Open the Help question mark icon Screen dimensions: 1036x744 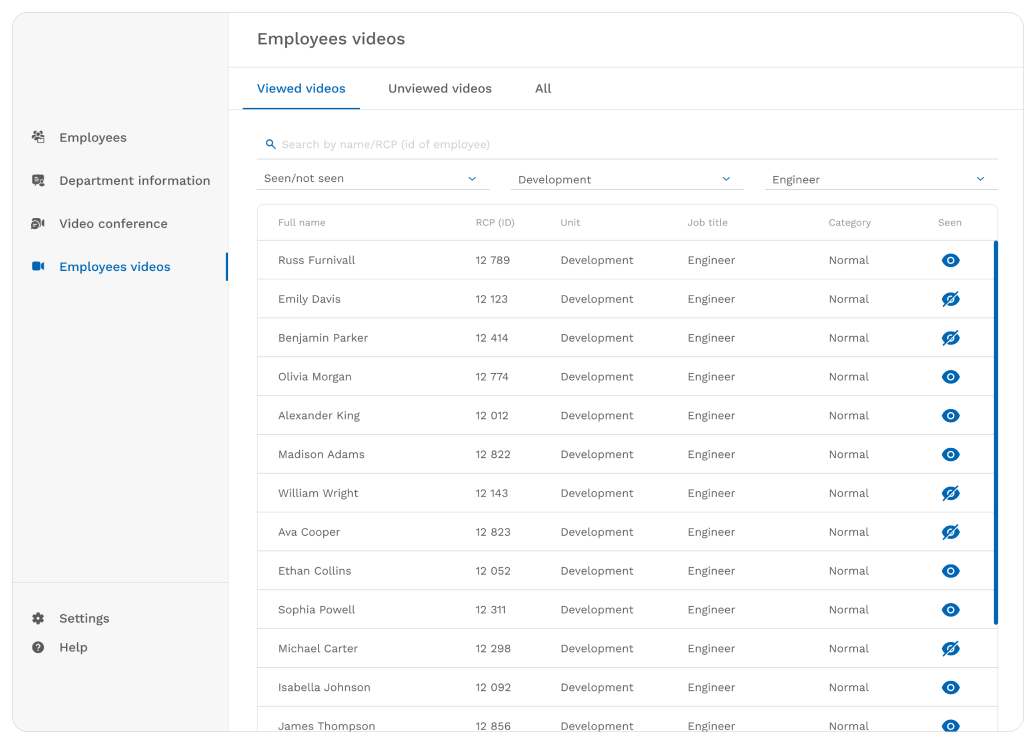pyautogui.click(x=38, y=647)
